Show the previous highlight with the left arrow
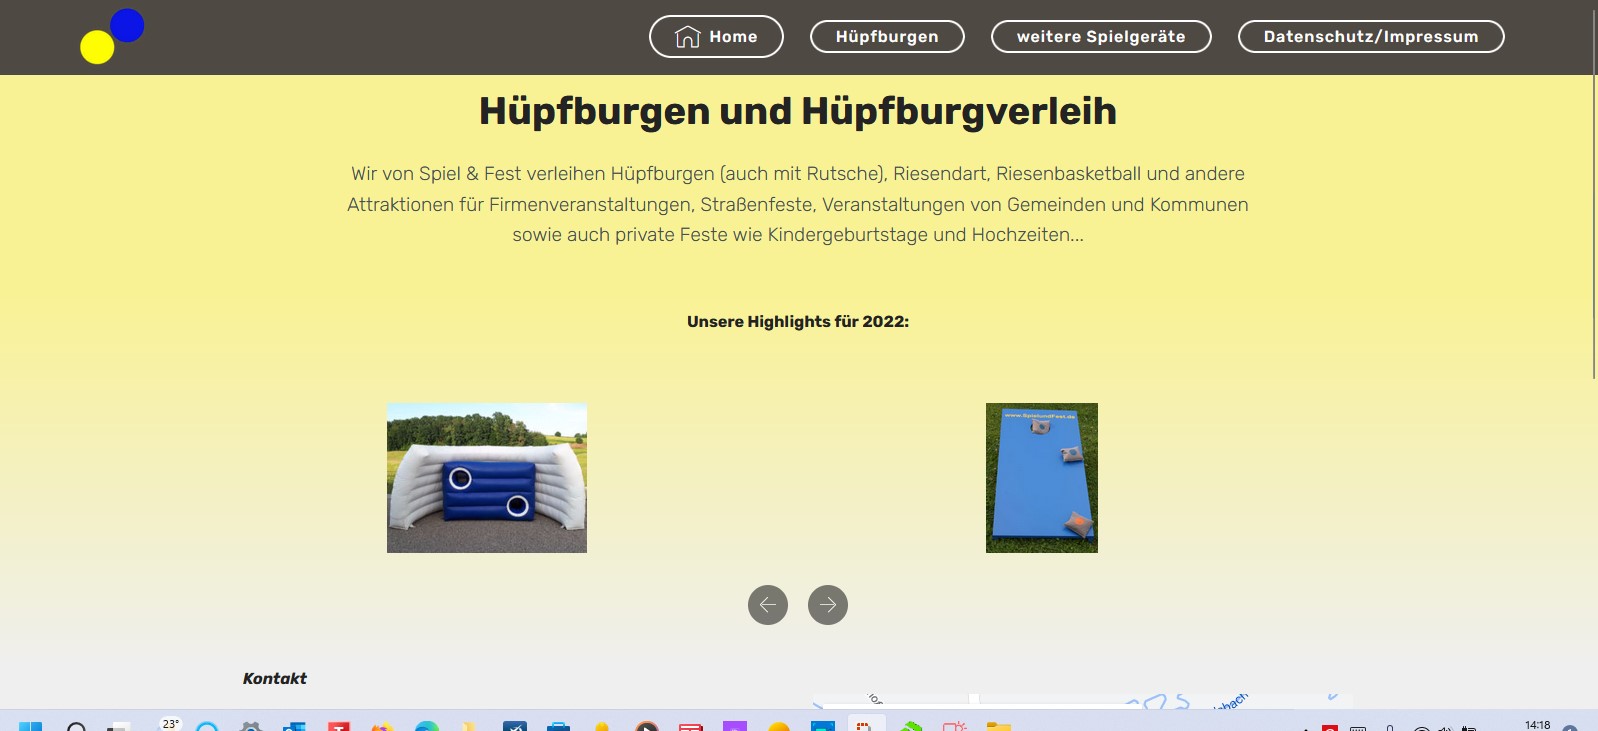1598x731 pixels. click(768, 605)
